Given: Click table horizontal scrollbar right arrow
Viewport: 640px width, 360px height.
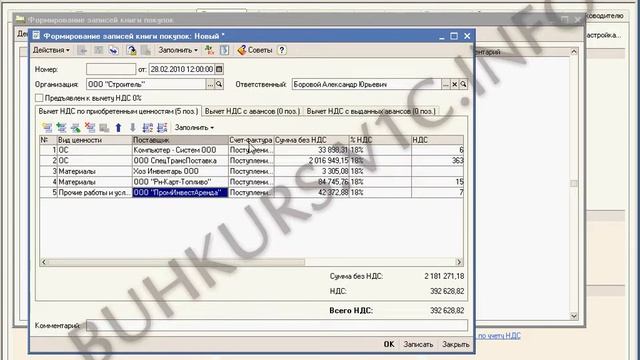Looking at the screenshot, I should (459, 262).
